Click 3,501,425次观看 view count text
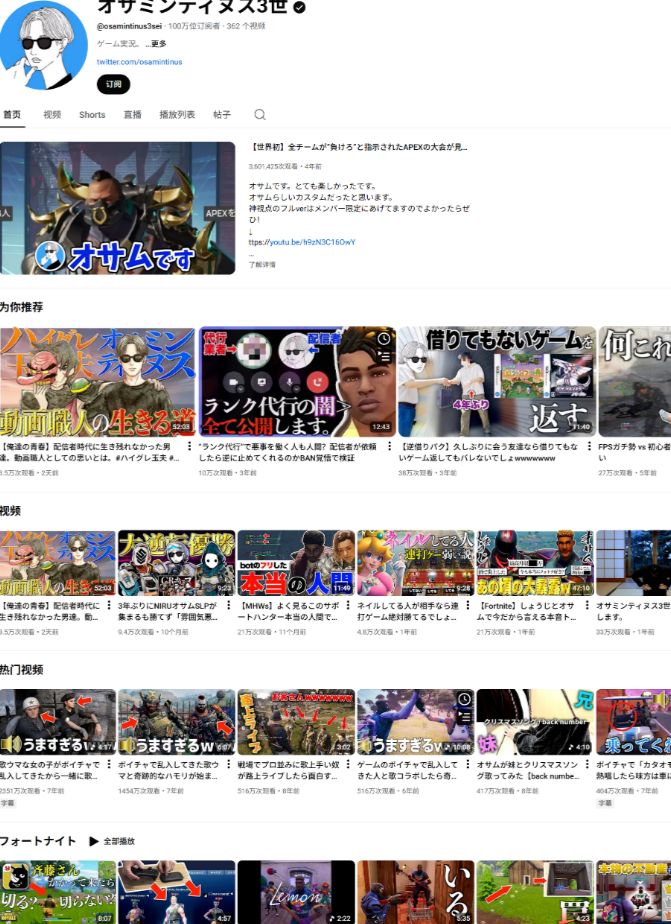This screenshot has width=671, height=924. point(273,167)
